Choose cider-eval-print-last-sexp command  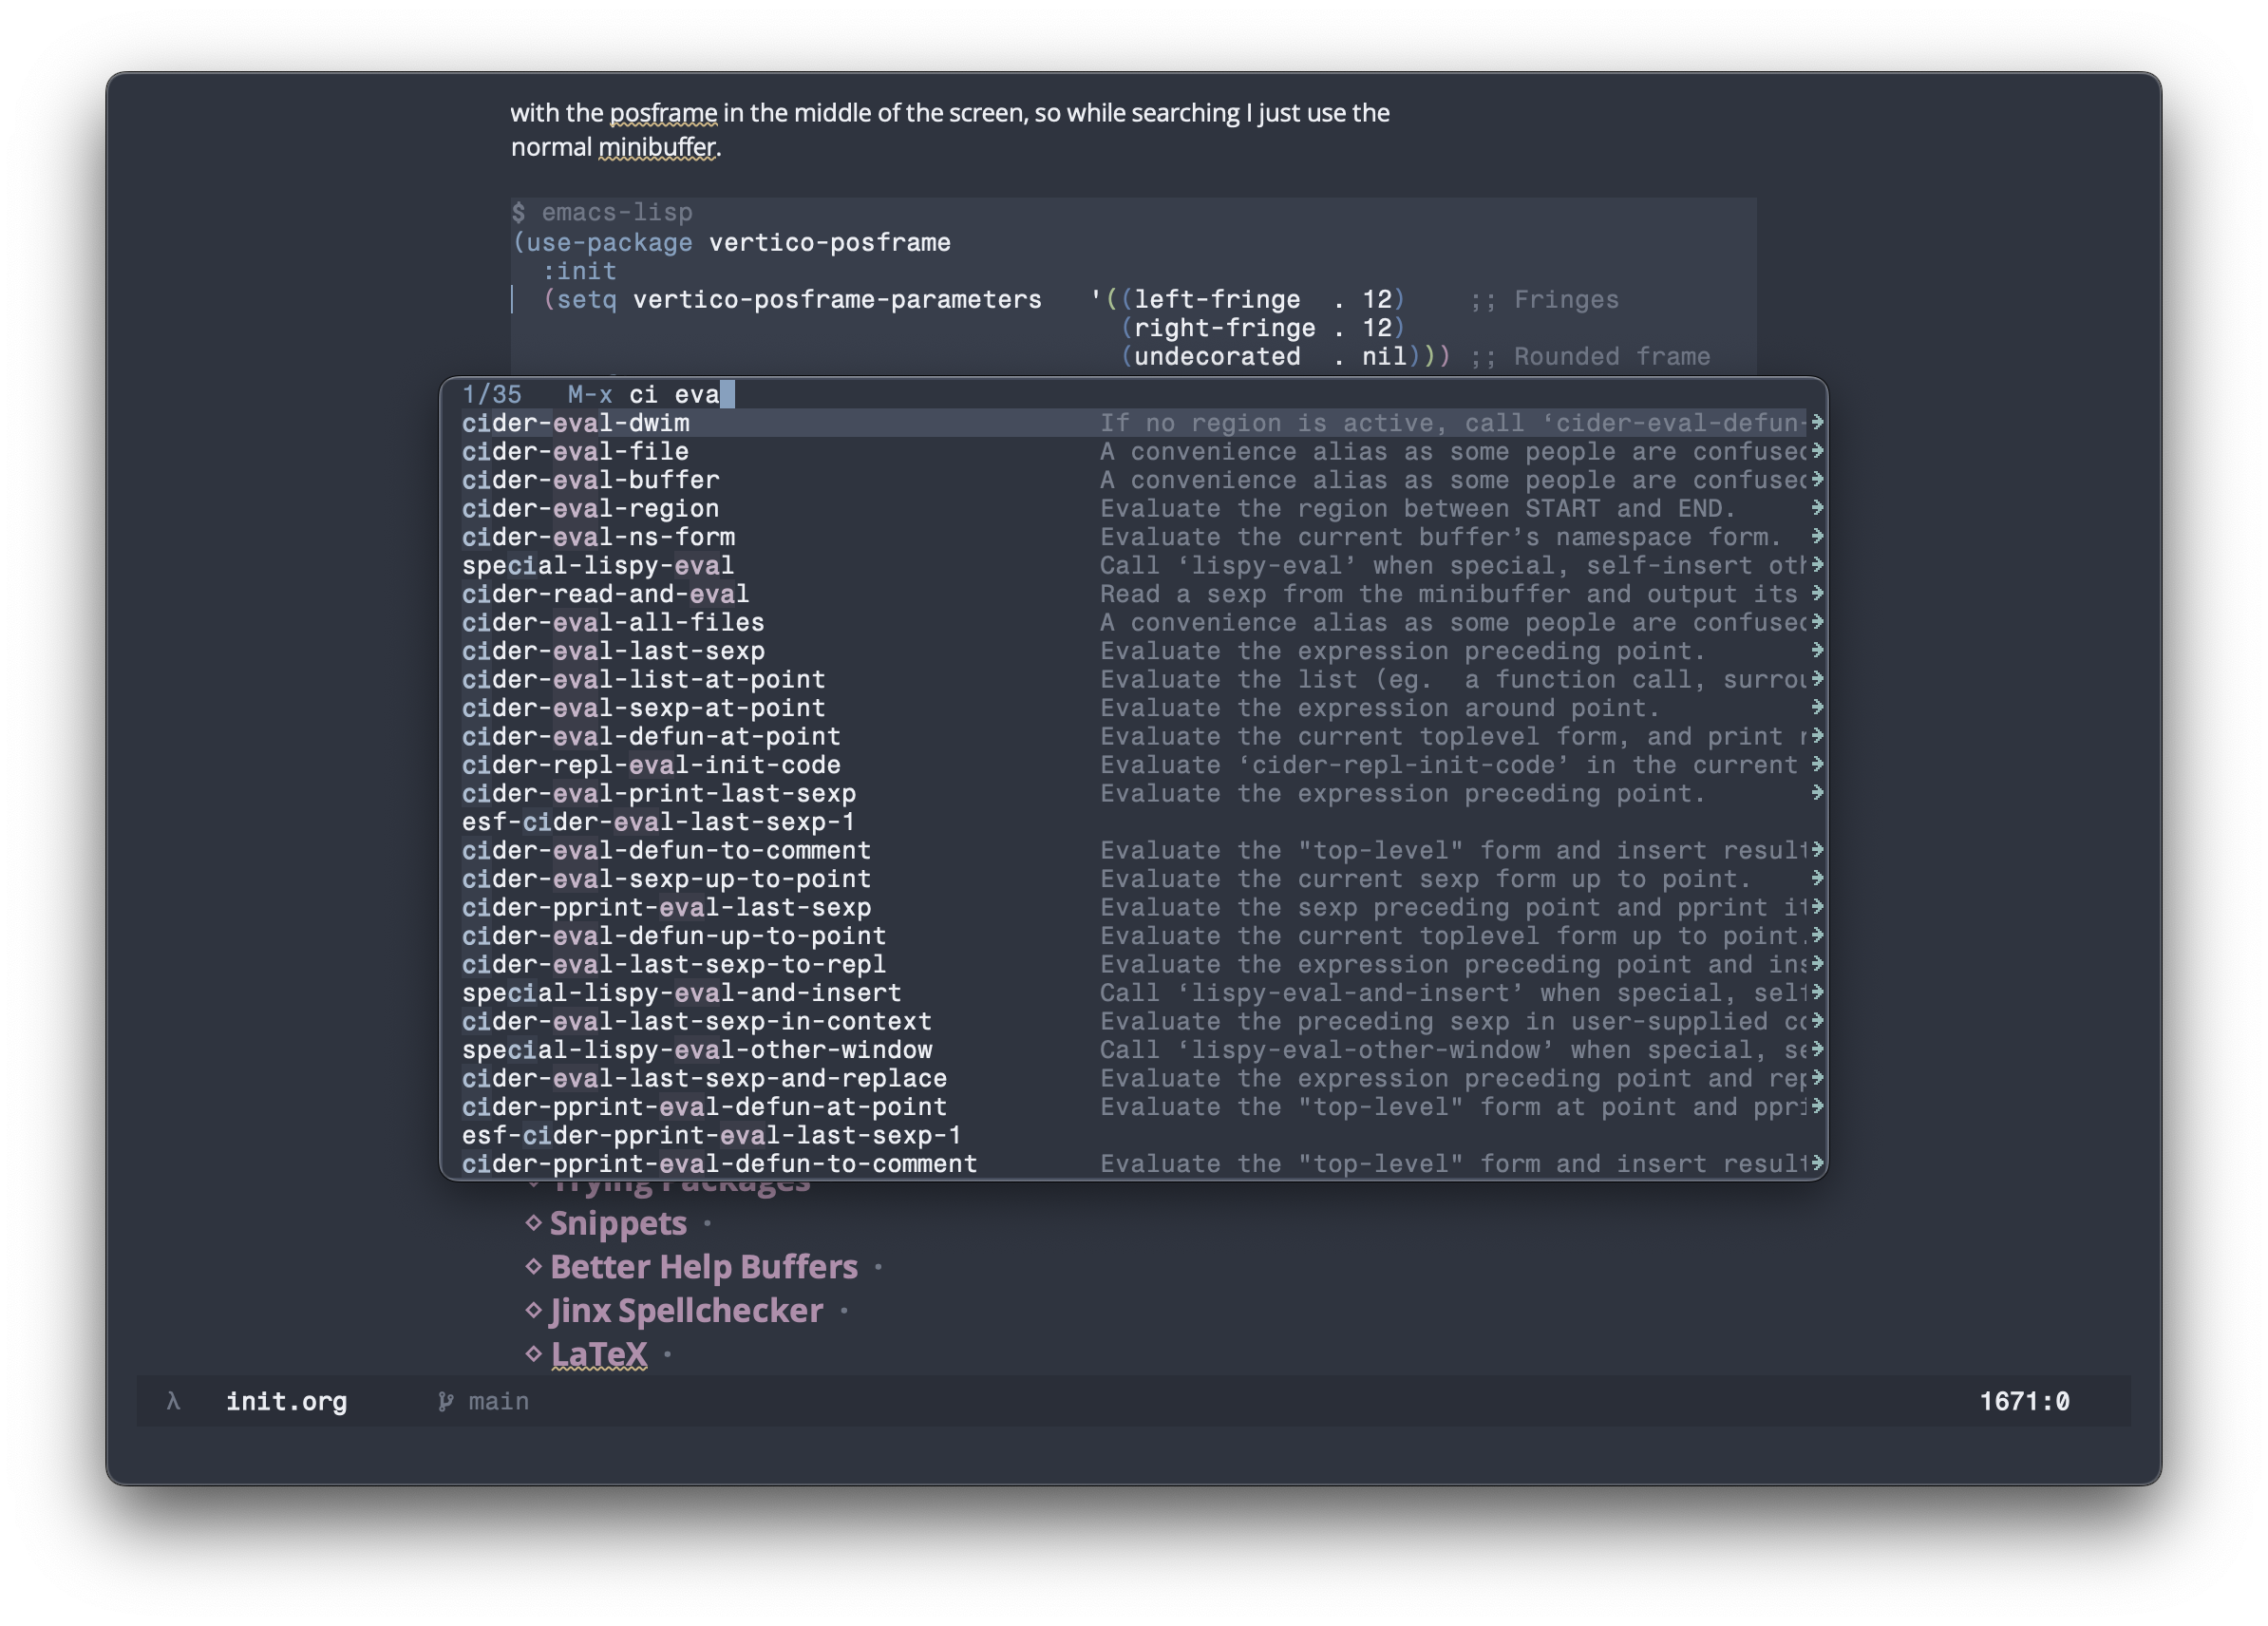pyautogui.click(x=1133, y=793)
